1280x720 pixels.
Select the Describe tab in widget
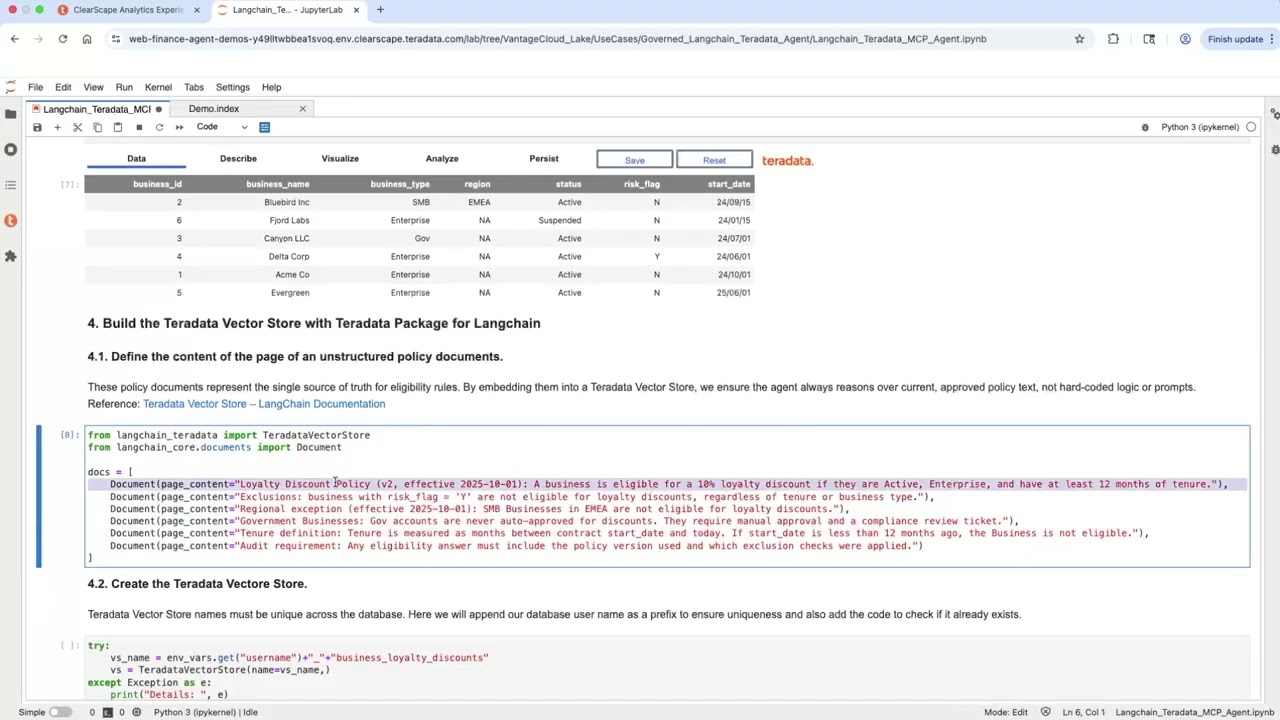[238, 159]
